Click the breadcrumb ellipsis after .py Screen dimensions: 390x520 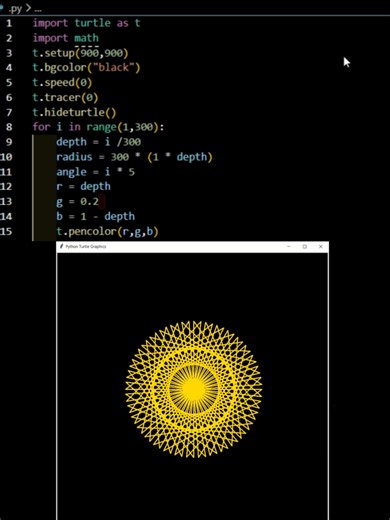pos(38,9)
